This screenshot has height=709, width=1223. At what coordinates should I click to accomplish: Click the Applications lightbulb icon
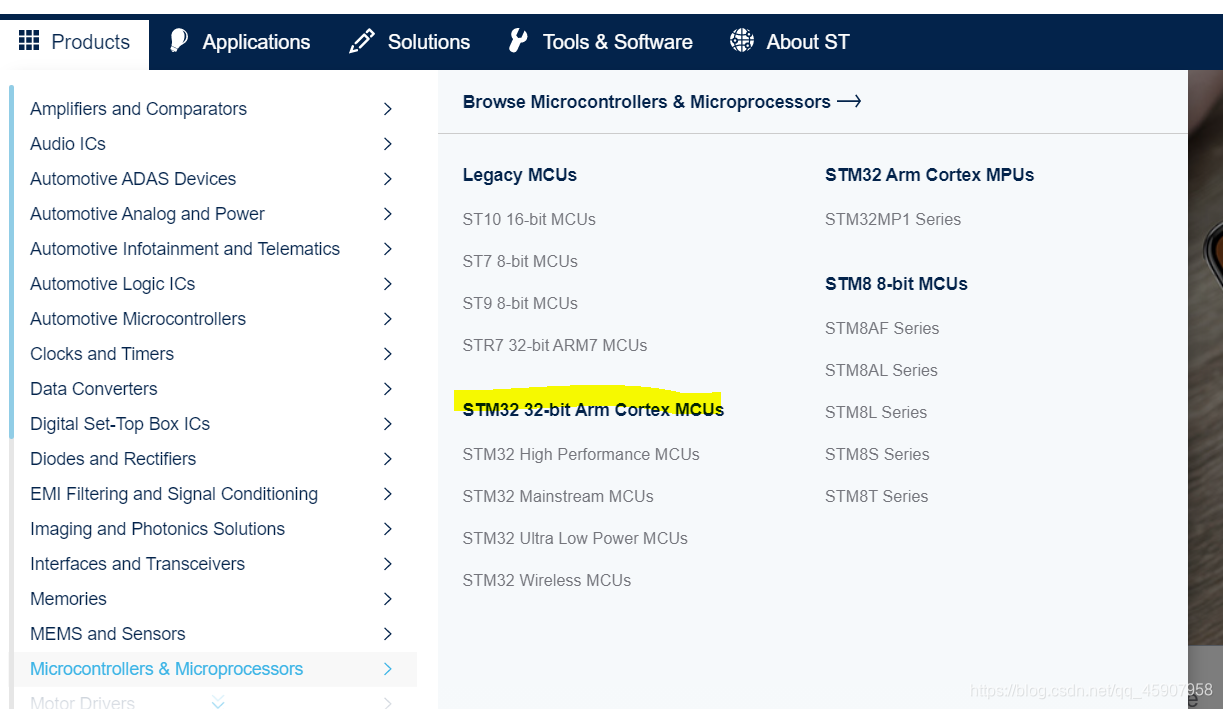[179, 41]
